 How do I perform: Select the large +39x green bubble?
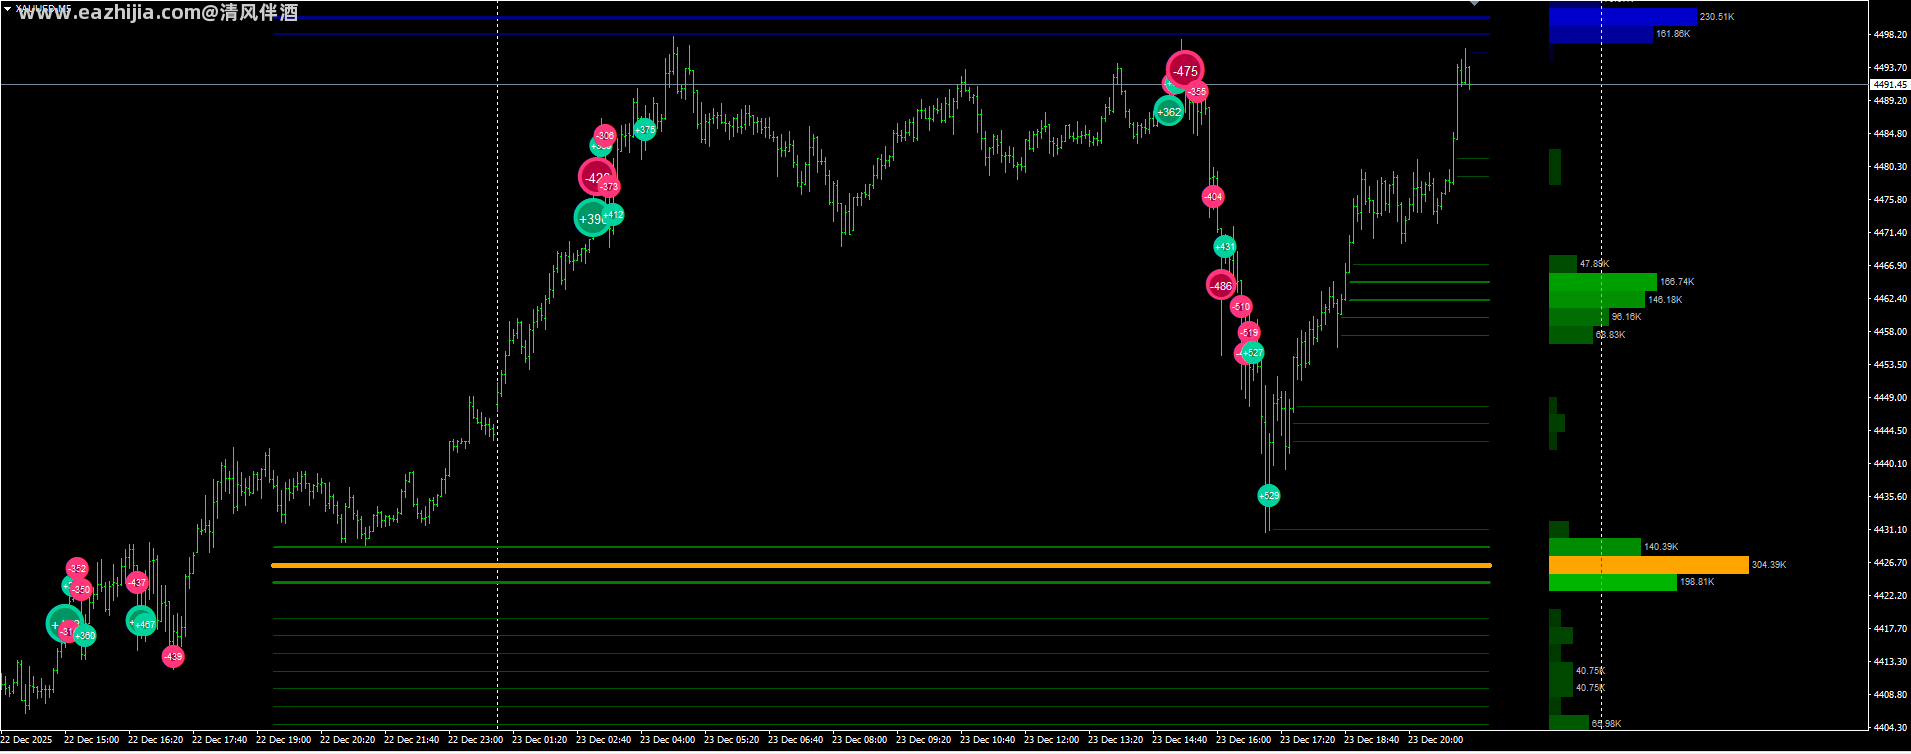pyautogui.click(x=593, y=218)
